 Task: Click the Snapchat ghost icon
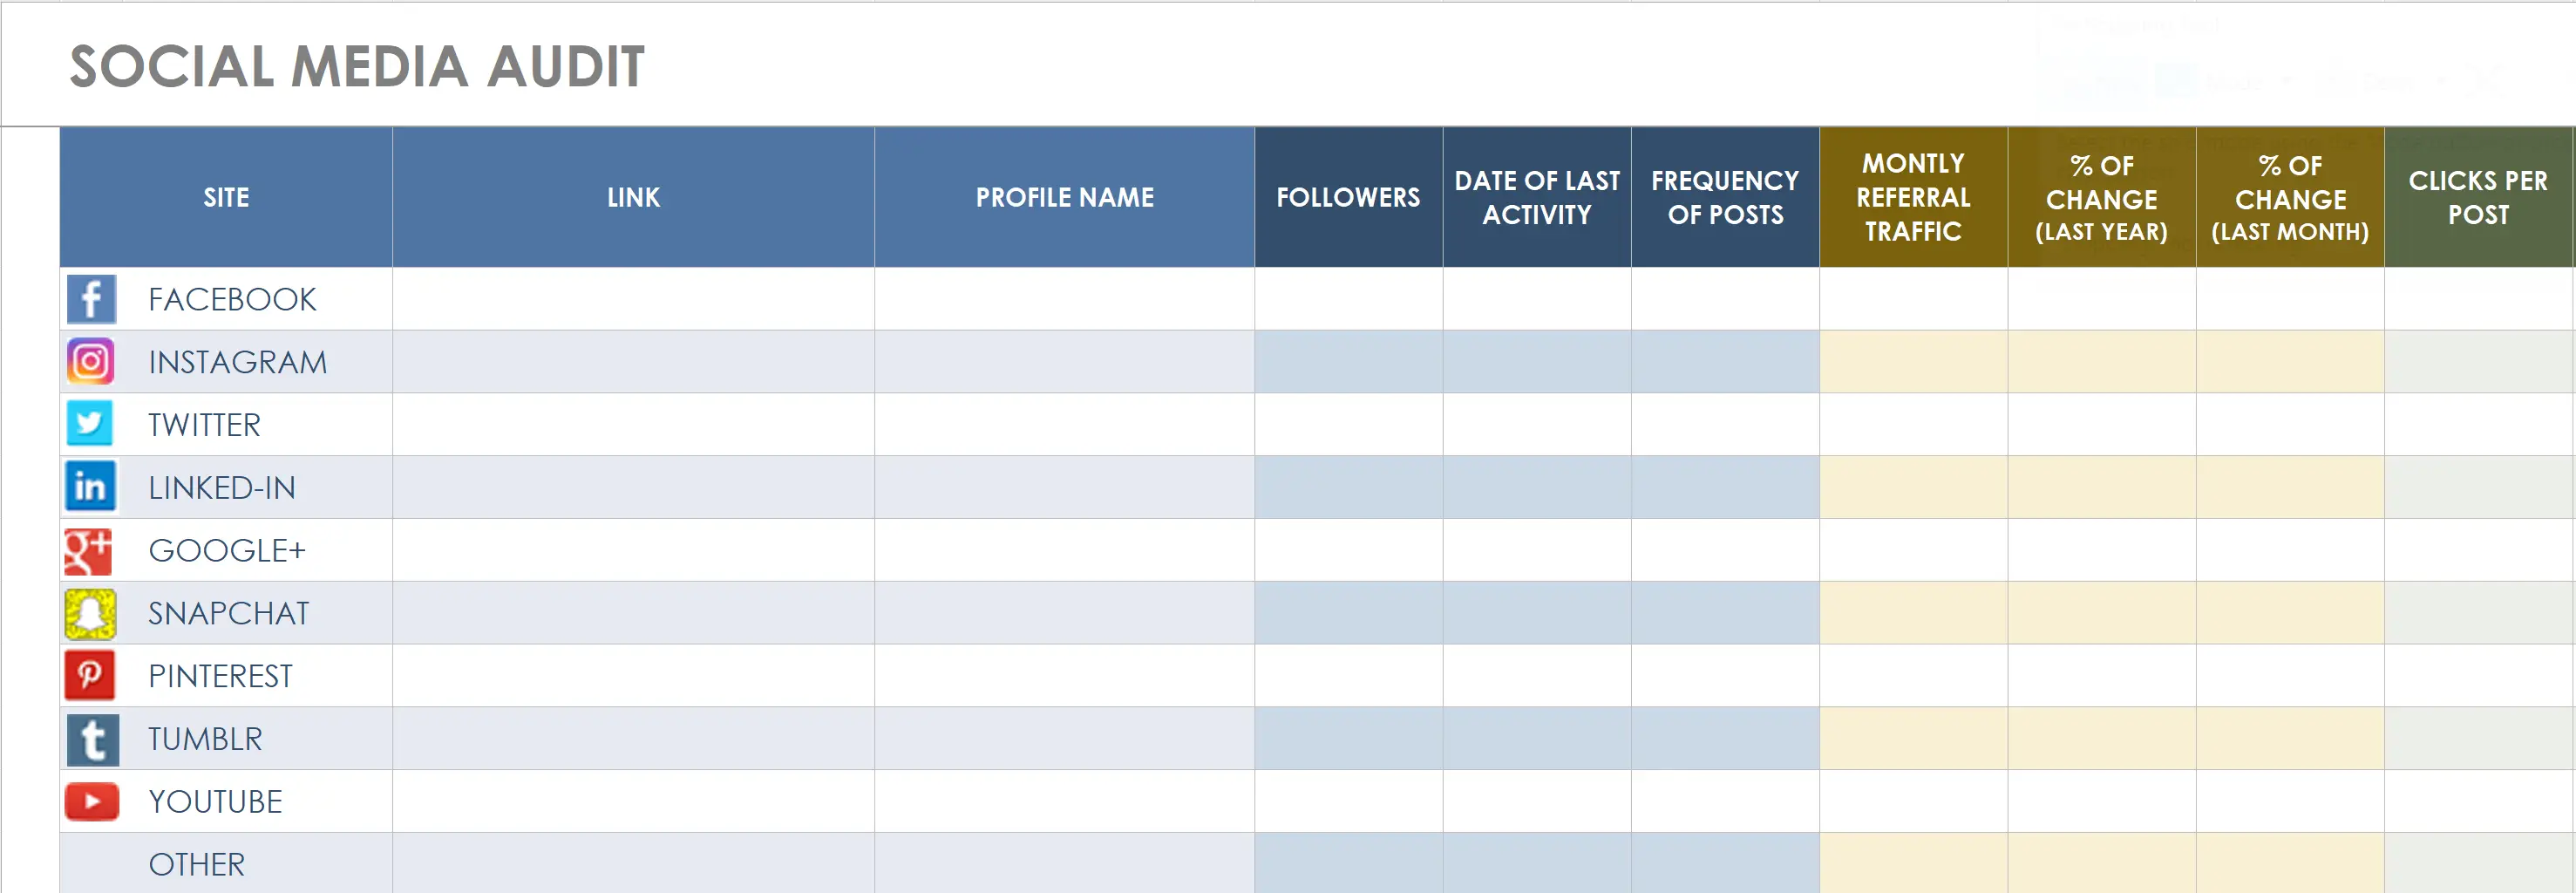point(91,613)
